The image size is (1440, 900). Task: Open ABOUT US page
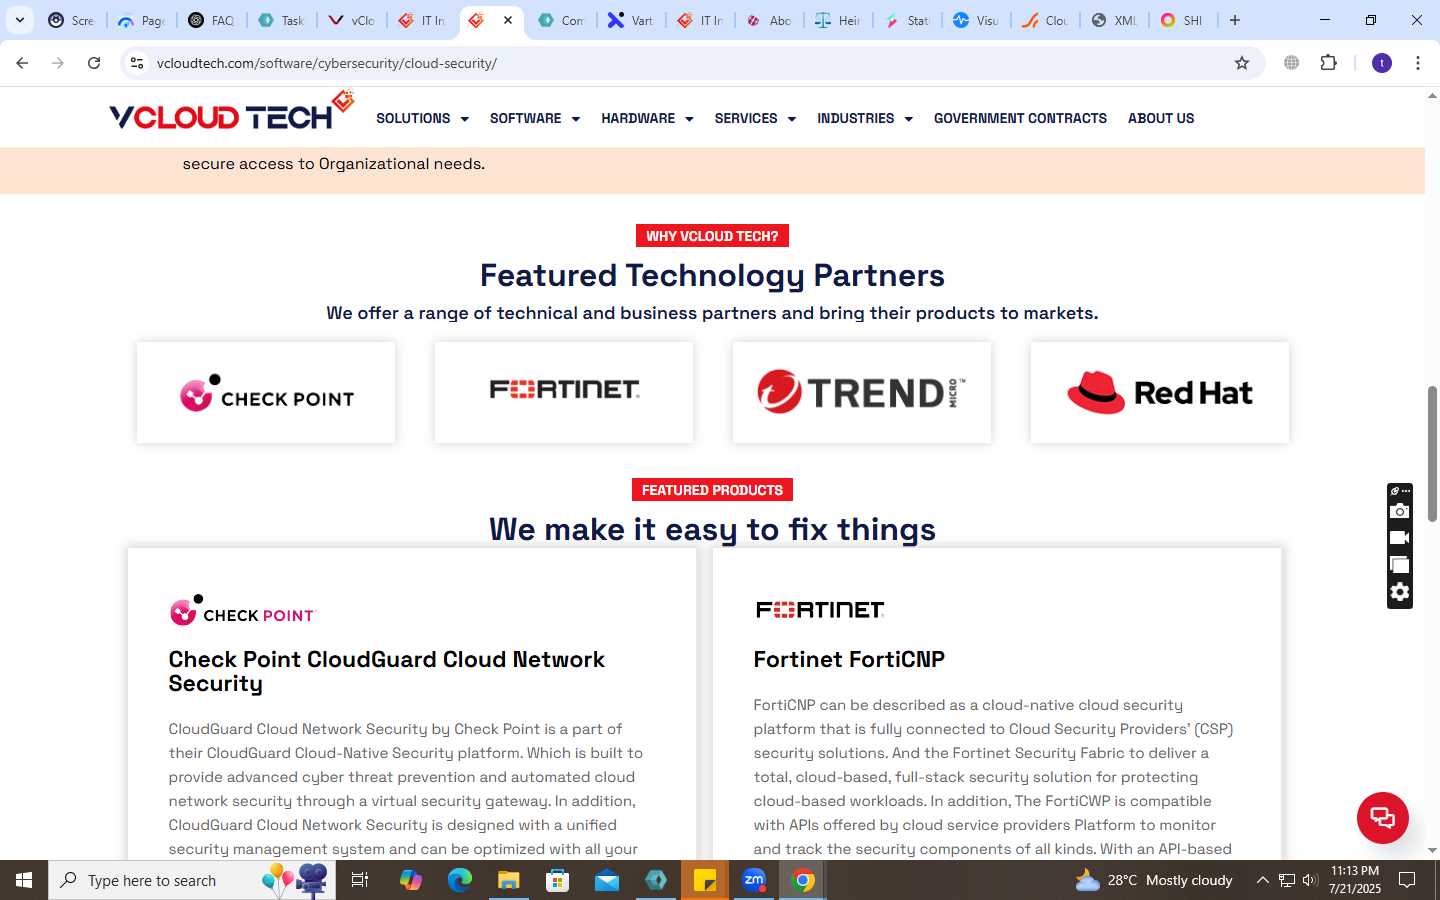pos(1161,118)
